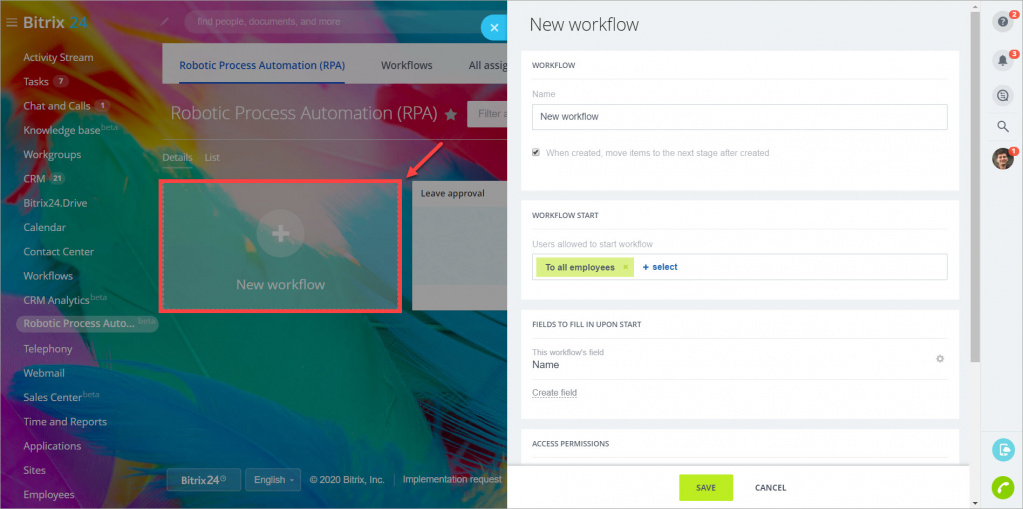Open Webmail in sidebar
This screenshot has height=509, width=1023.
tap(44, 373)
